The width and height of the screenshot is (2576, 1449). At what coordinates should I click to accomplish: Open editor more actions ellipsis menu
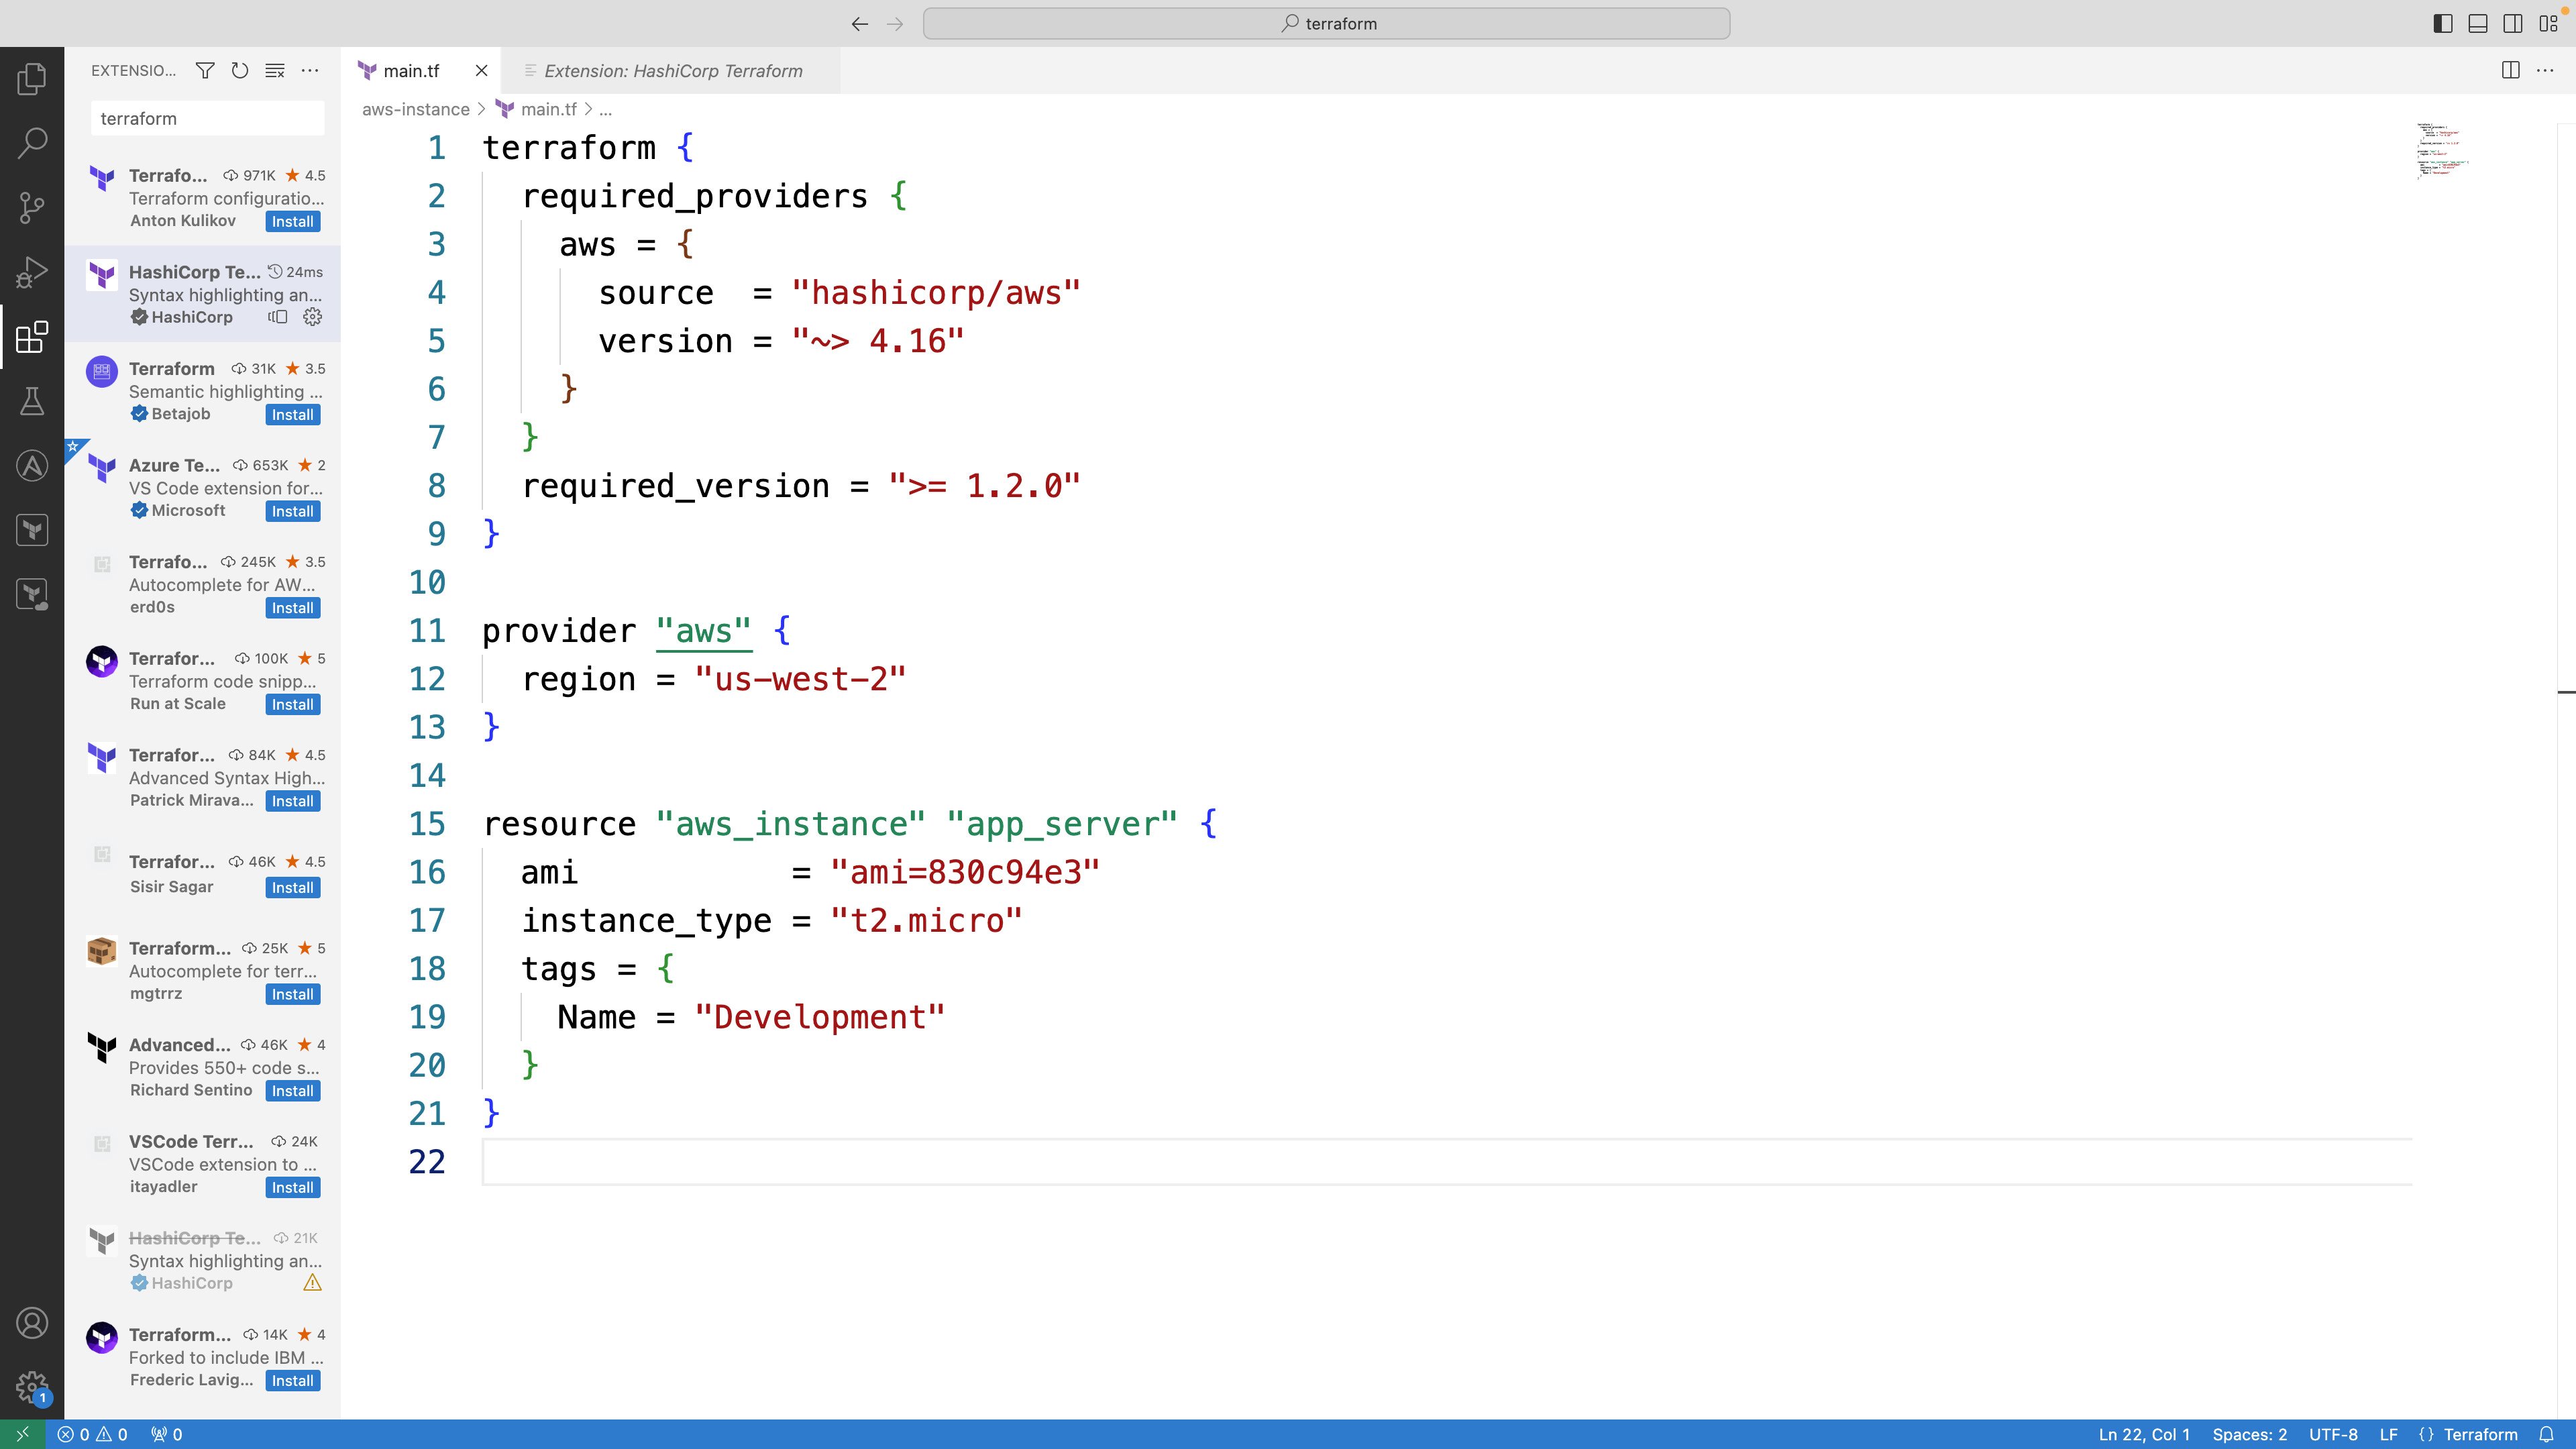point(2545,70)
